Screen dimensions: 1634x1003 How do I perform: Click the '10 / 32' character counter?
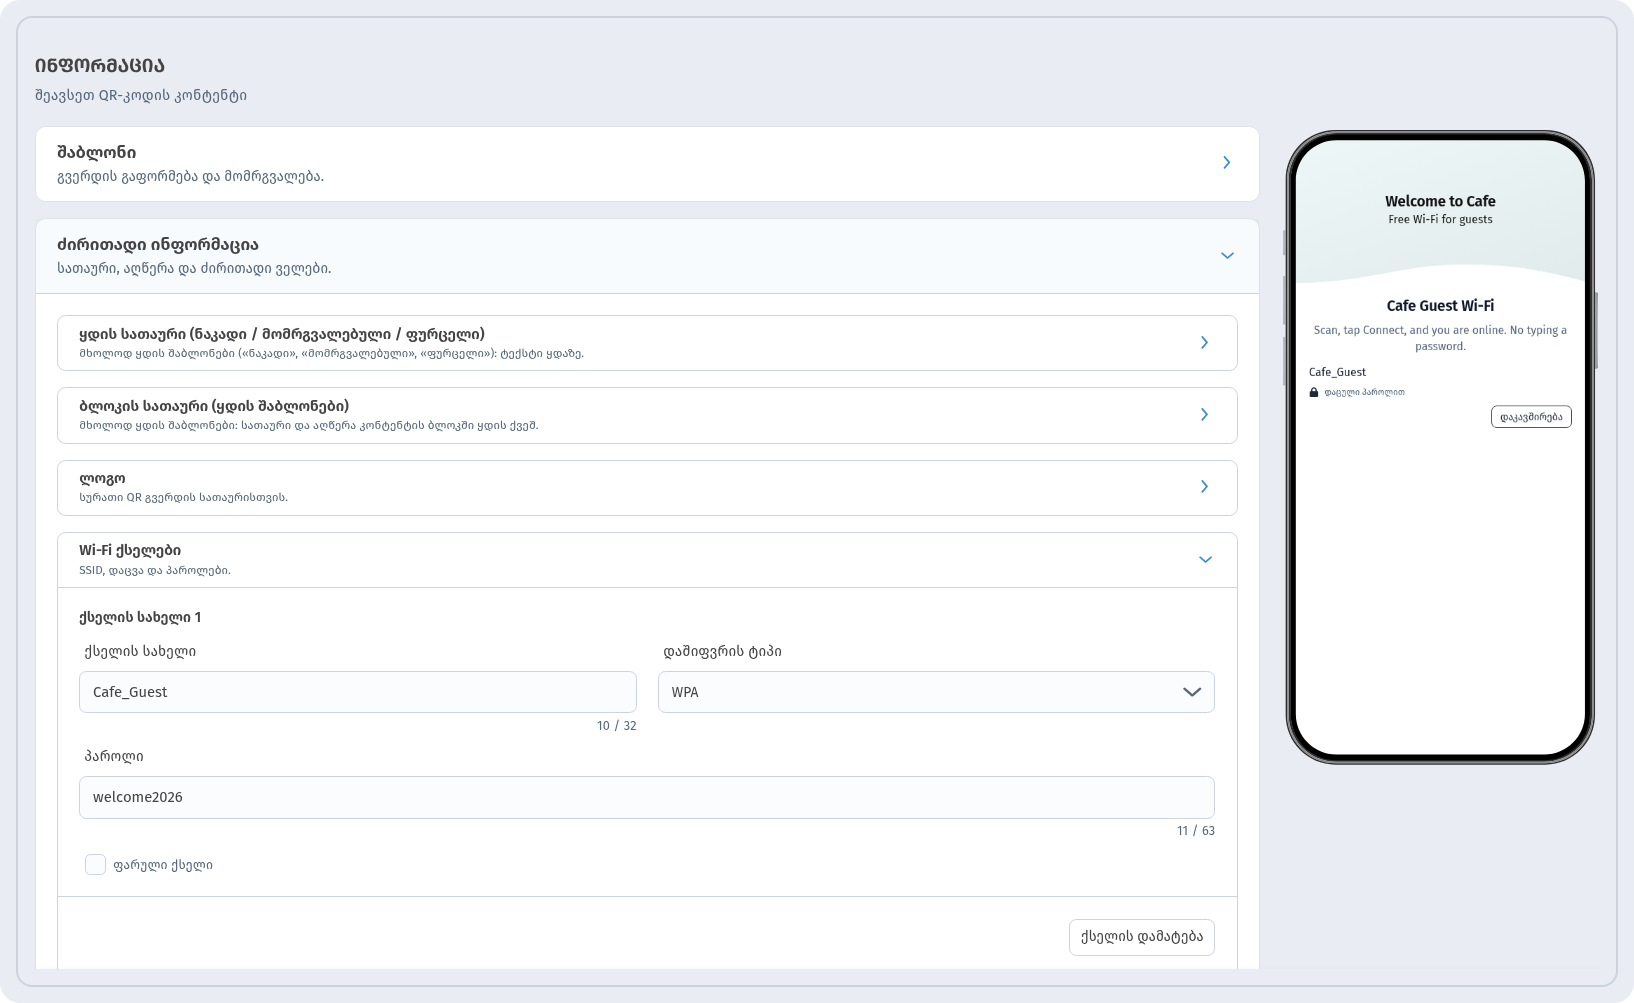(616, 726)
